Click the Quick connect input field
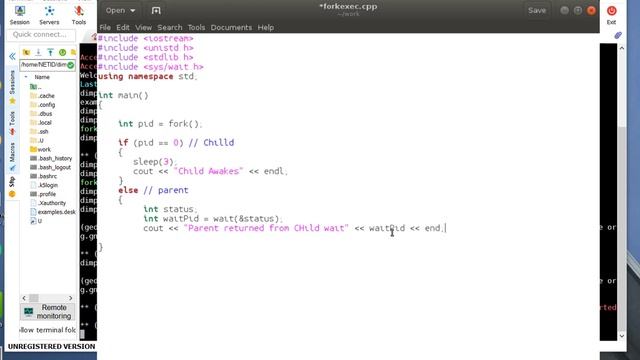 pyautogui.click(x=41, y=35)
